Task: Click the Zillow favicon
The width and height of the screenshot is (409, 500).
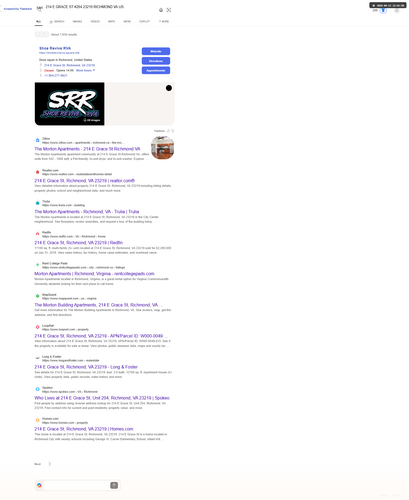Action: coord(37,140)
